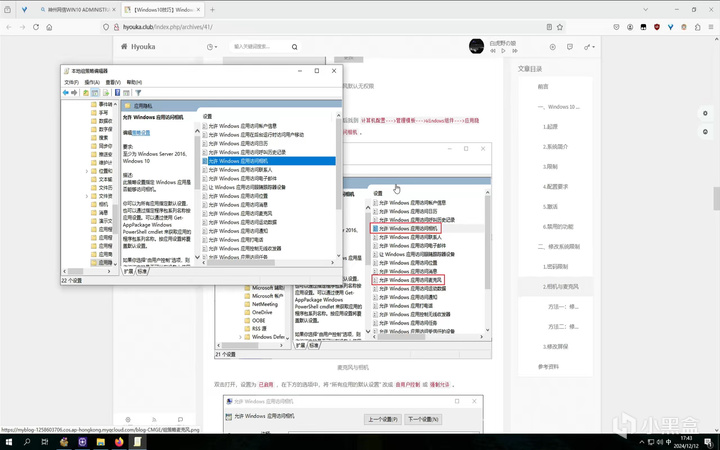Expand the 位置 tree folder in policy editor
The height and width of the screenshot is (450, 720).
[86, 171]
